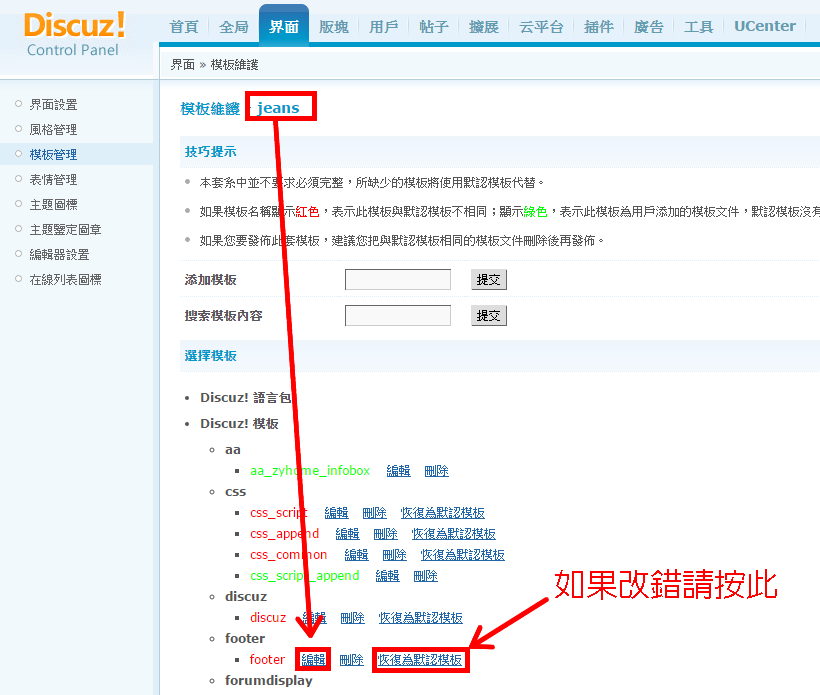This screenshot has height=695, width=820.
Task: Open the 首頁 top menu tab
Action: point(184,26)
